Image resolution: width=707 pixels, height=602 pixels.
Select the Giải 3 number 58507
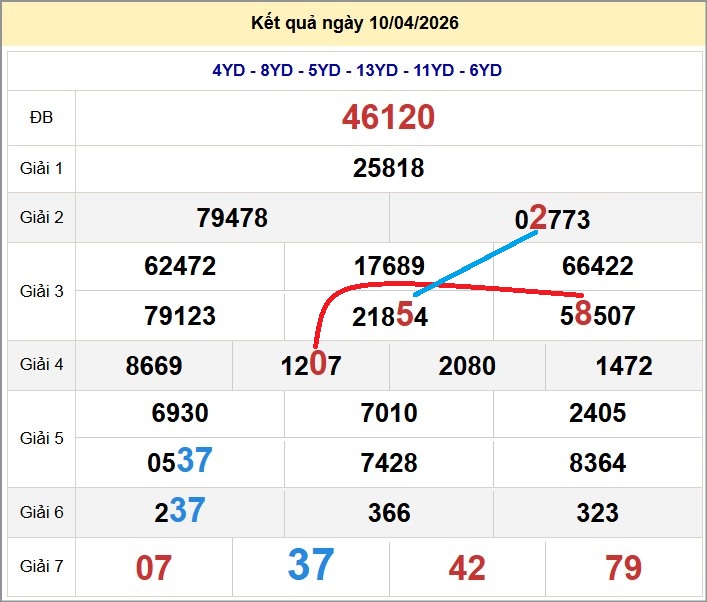click(x=597, y=316)
